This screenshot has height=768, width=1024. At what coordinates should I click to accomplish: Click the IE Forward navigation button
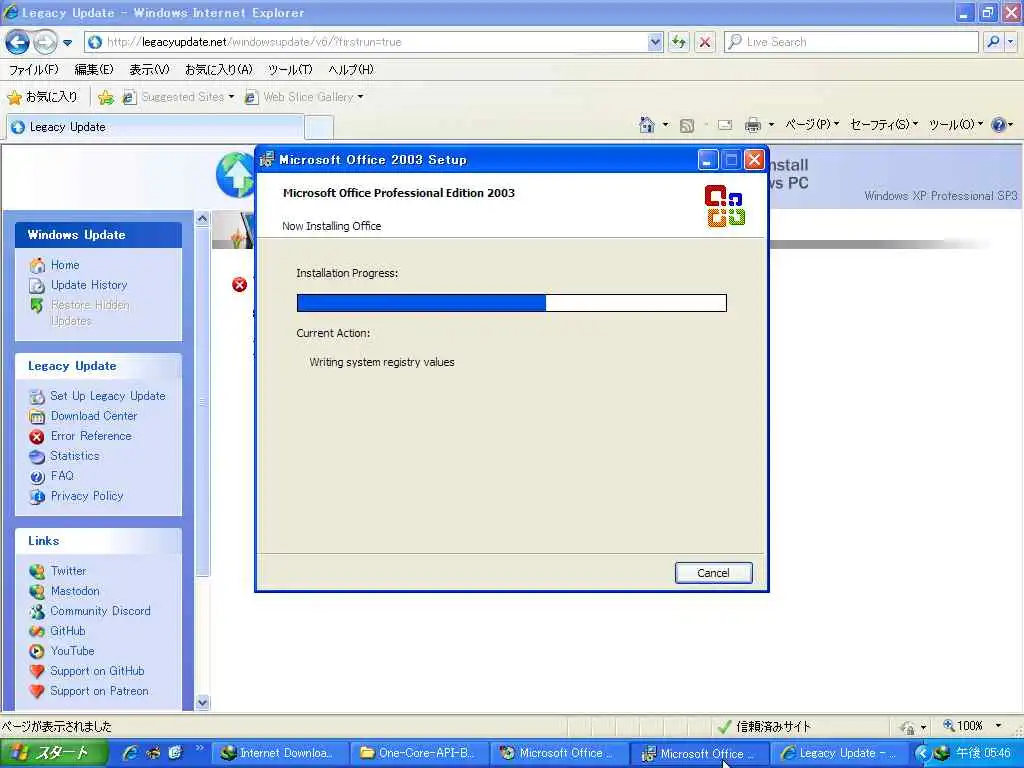click(44, 42)
